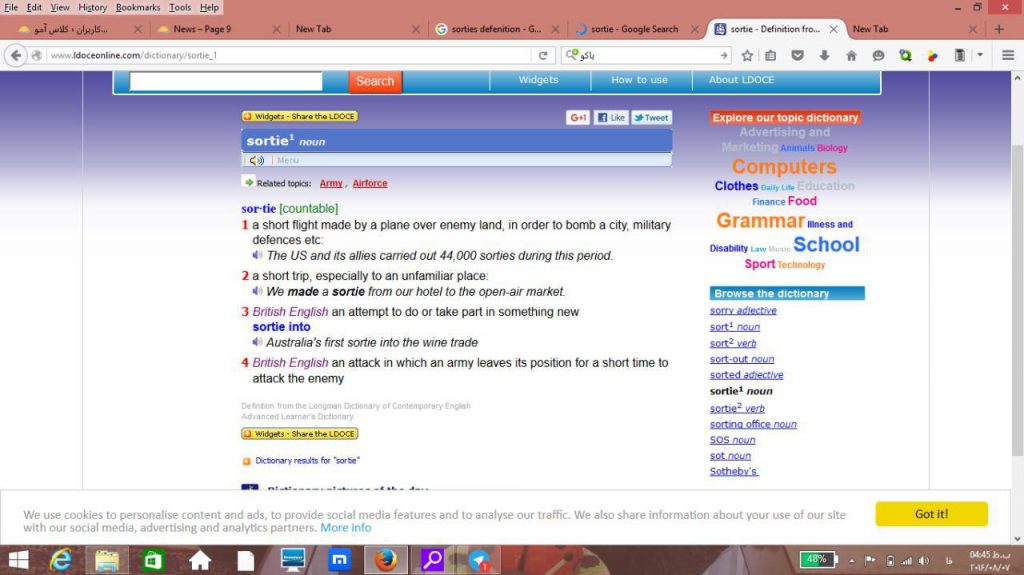Screen dimensions: 1024x575
Task: Open the Firefox hamburger menu
Action: coord(1008,56)
